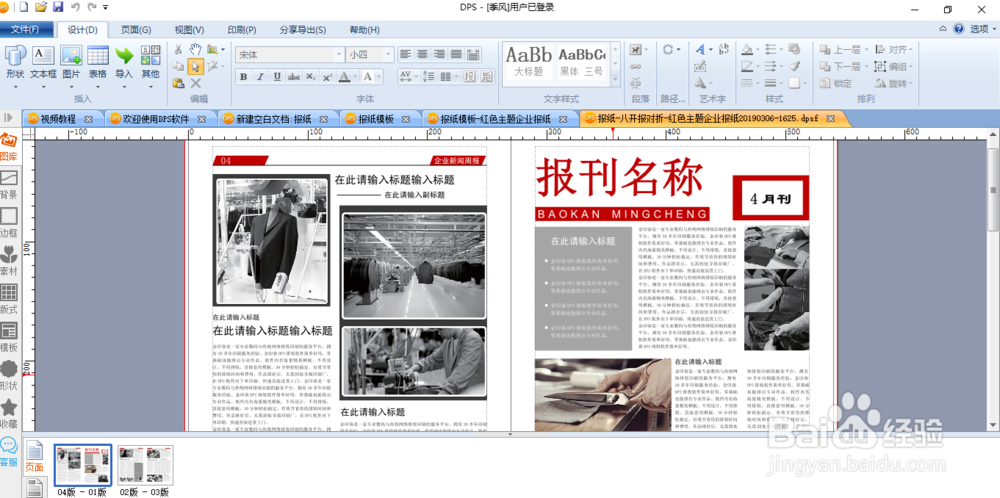Switch to the 分享导出(S) ribbon tab

303,29
